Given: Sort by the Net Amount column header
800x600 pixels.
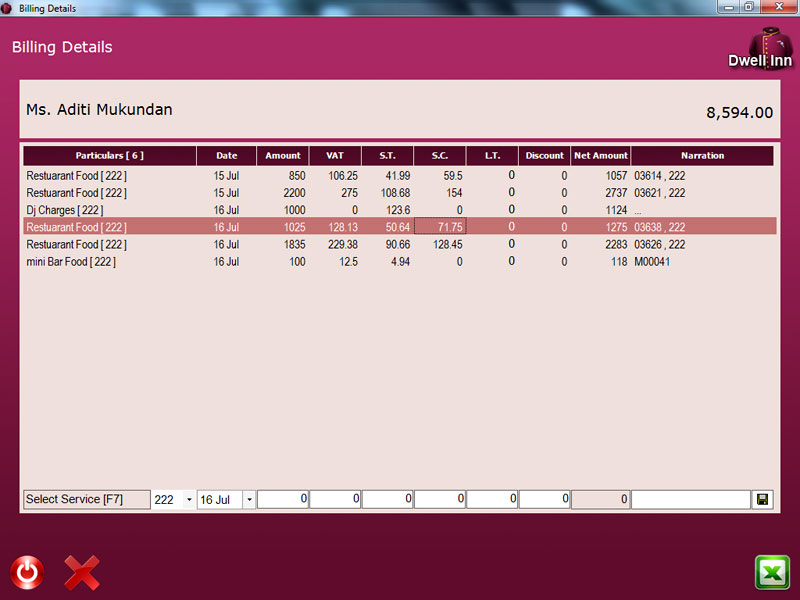Looking at the screenshot, I should coord(600,156).
